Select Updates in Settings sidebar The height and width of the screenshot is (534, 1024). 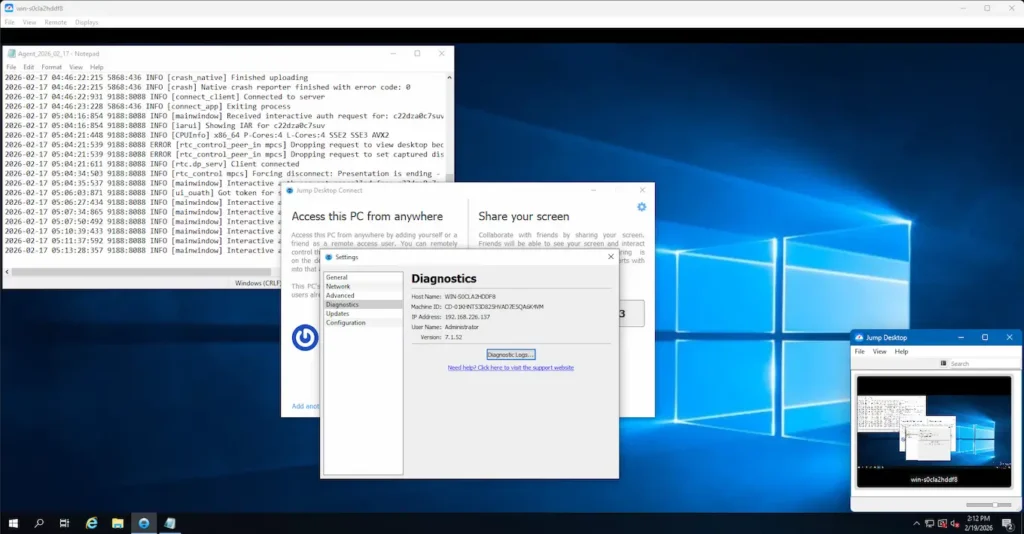[x=363, y=314]
